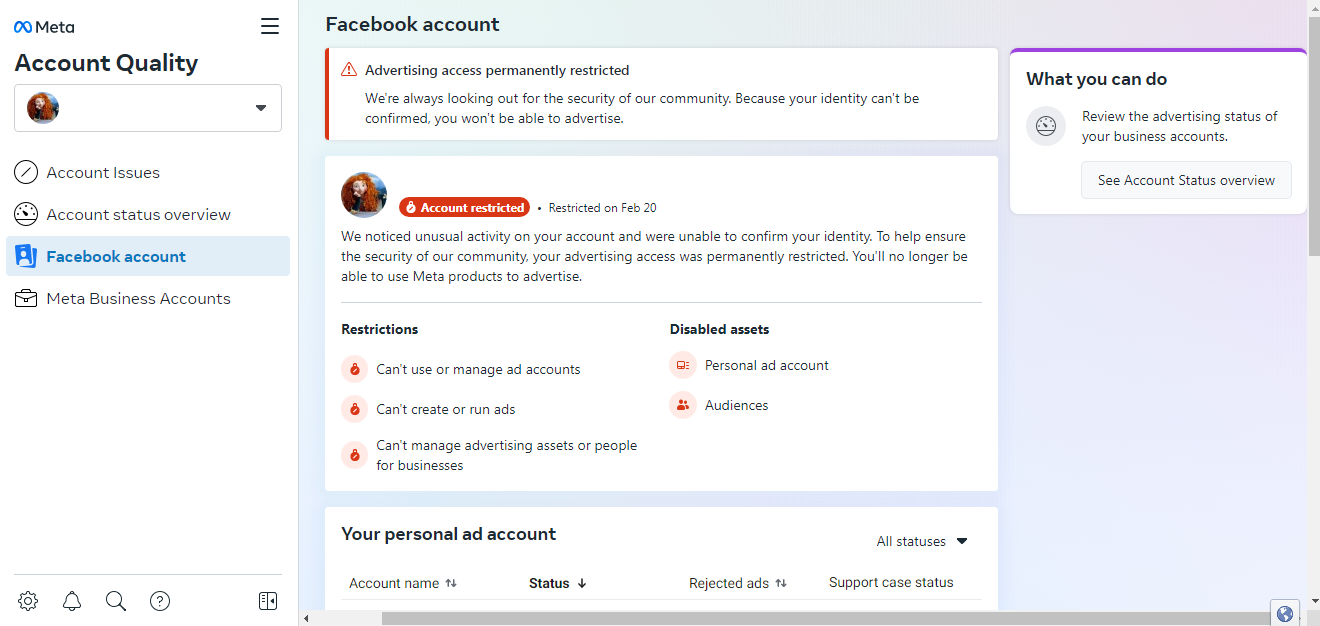This screenshot has width=1320, height=626.
Task: Click the Account status overview gauge icon
Action: 26,215
